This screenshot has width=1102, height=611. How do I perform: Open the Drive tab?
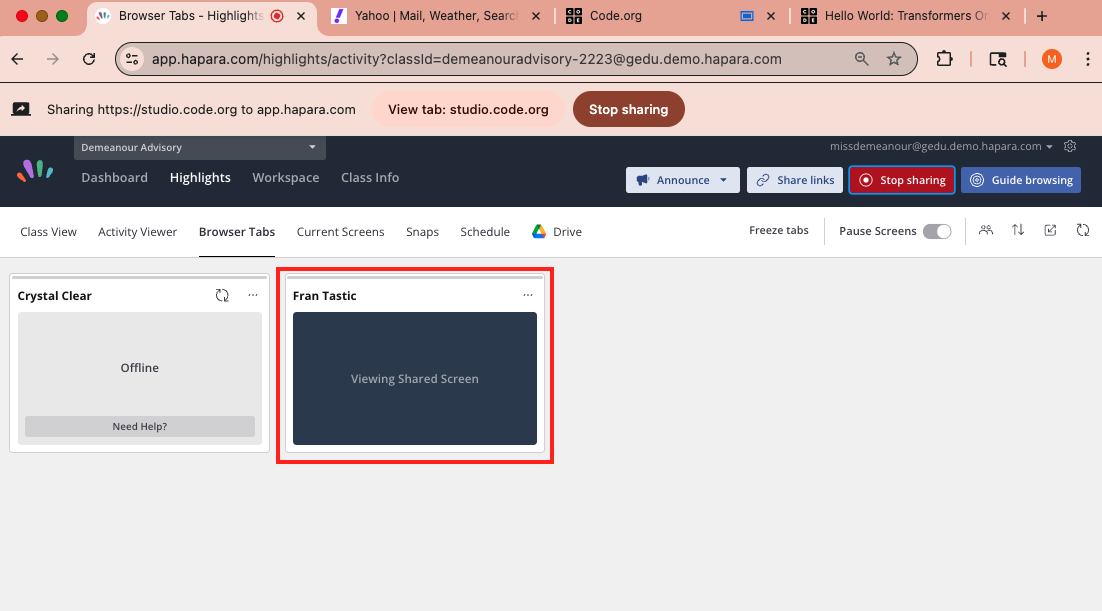point(557,231)
